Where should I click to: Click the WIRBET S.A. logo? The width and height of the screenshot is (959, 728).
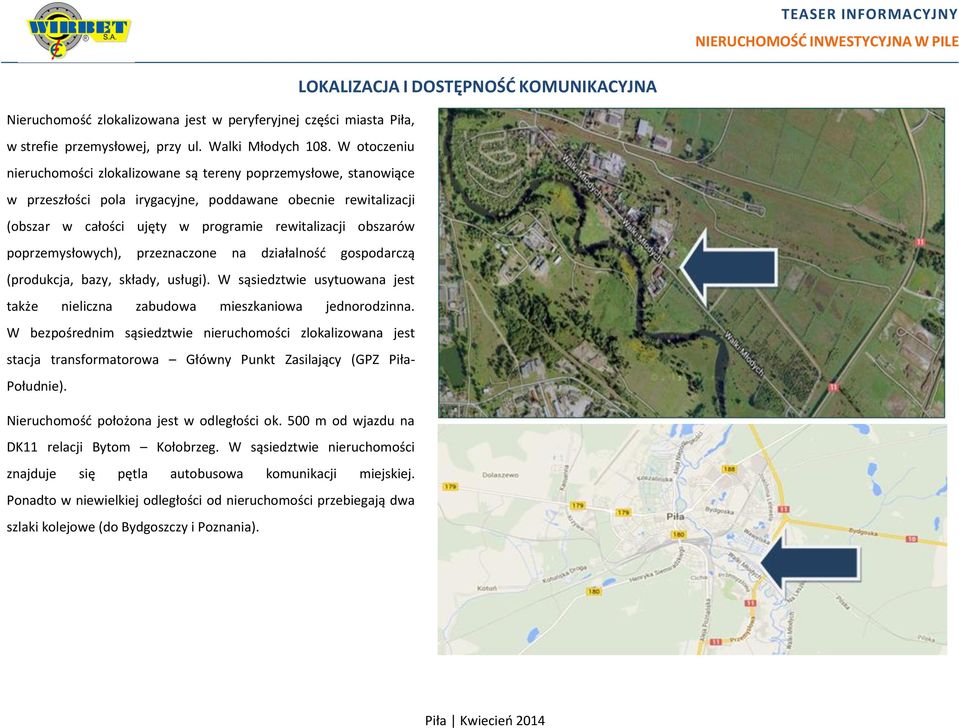point(79,31)
